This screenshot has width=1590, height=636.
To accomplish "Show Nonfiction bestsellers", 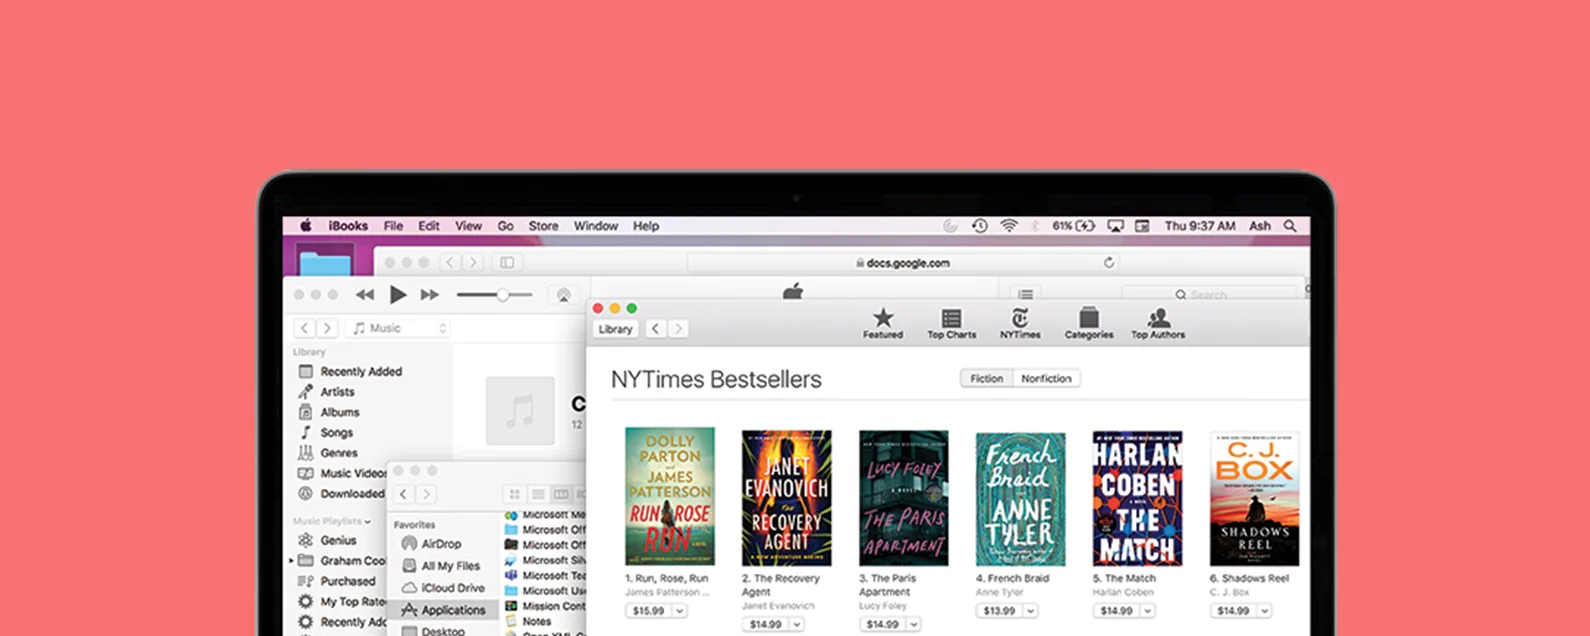I will pos(1046,379).
